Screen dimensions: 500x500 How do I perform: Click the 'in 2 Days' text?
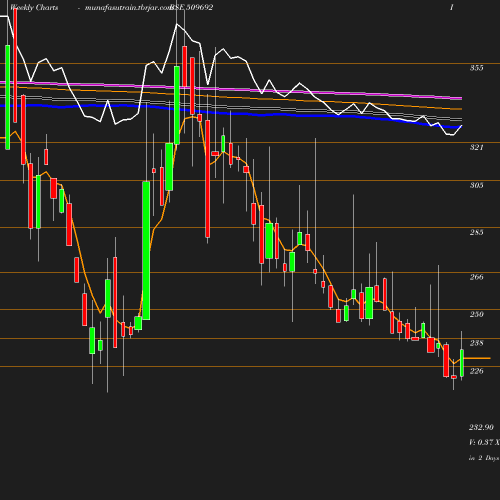(484, 458)
